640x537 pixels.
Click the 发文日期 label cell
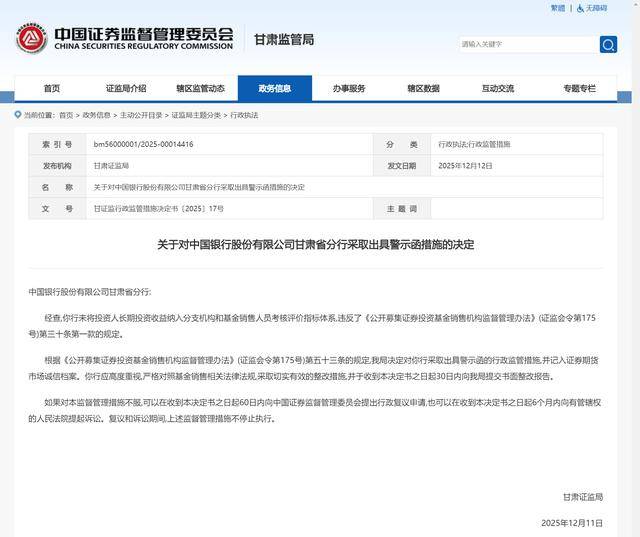(402, 166)
